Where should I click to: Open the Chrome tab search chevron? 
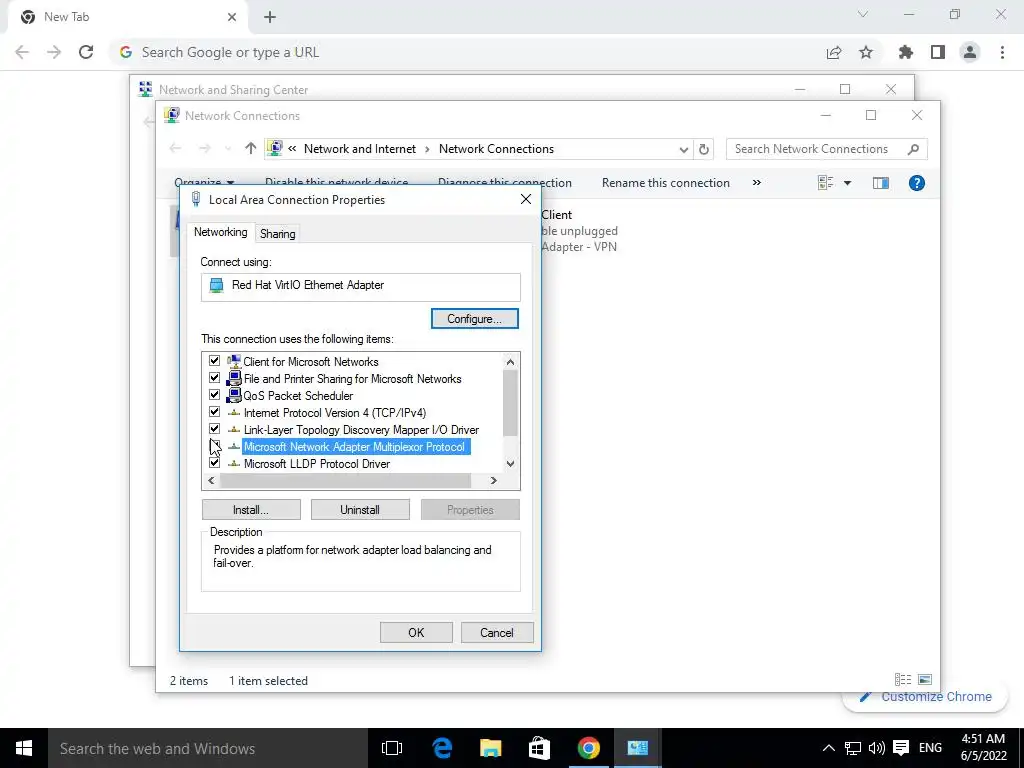[863, 14]
